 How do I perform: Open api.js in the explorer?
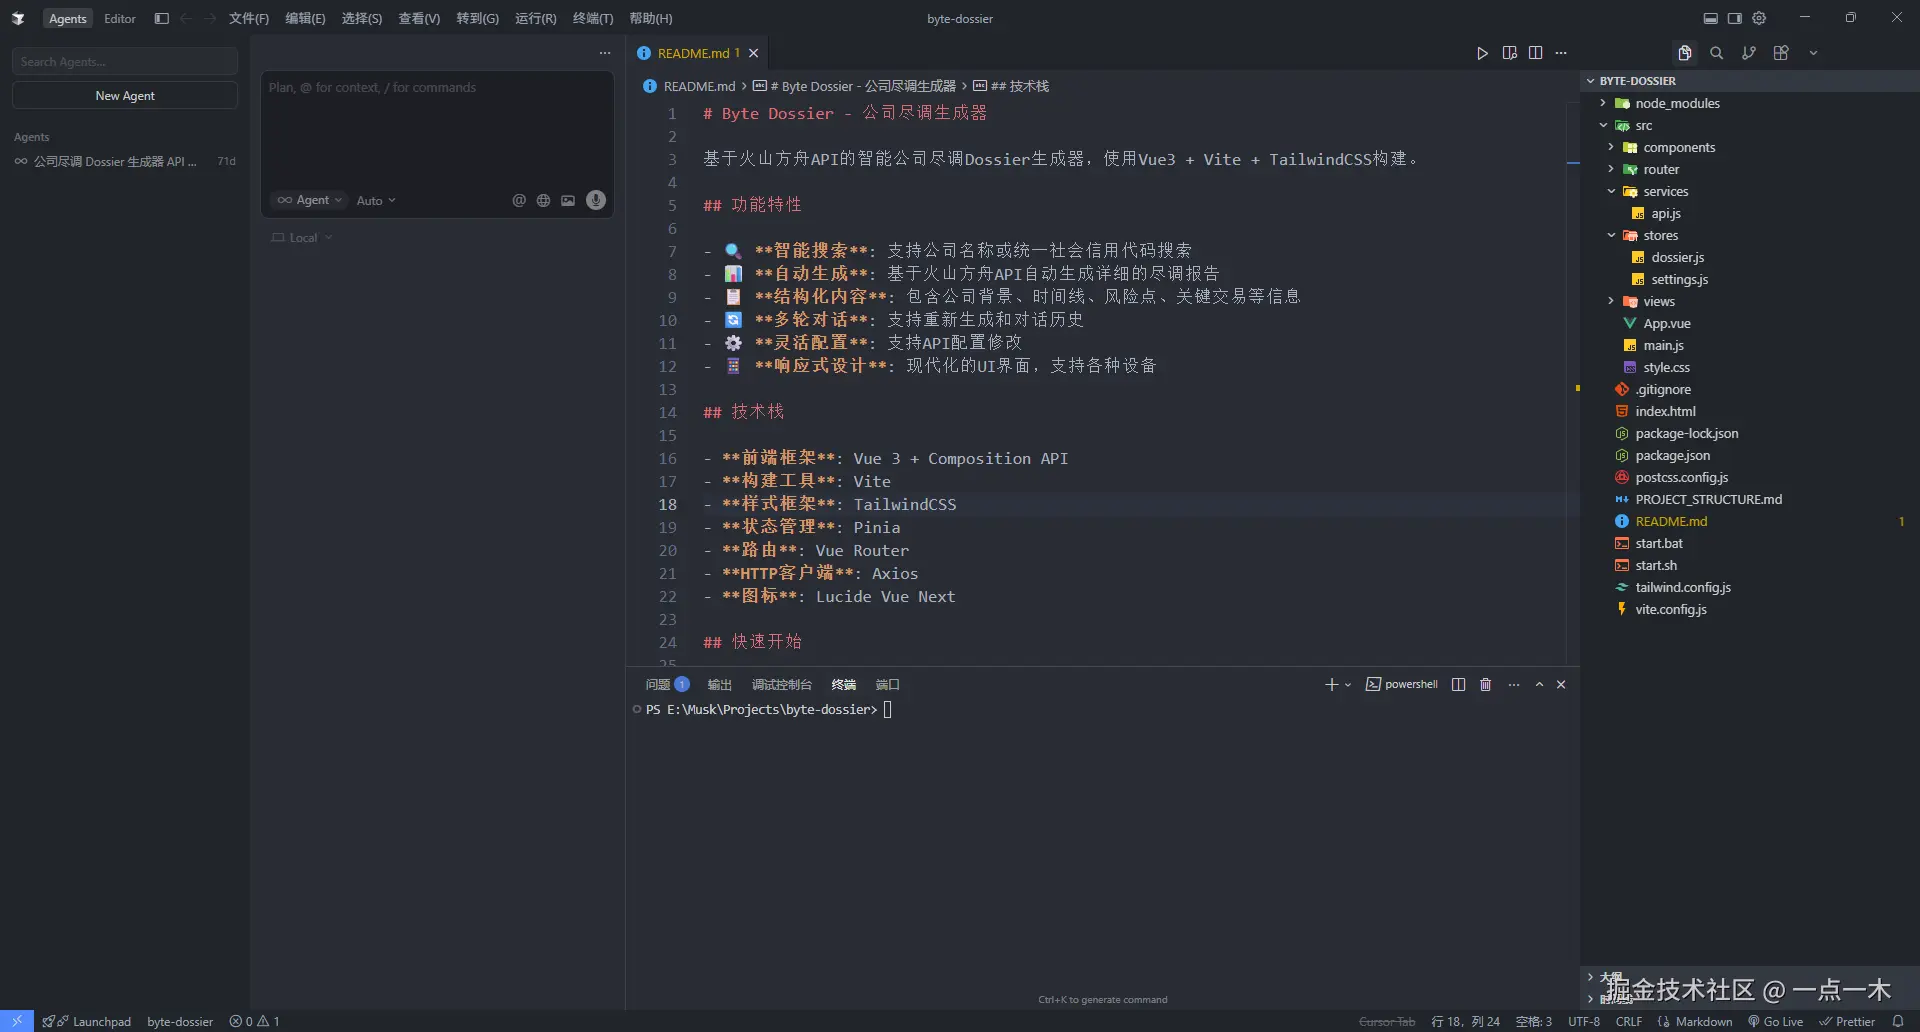1666,213
